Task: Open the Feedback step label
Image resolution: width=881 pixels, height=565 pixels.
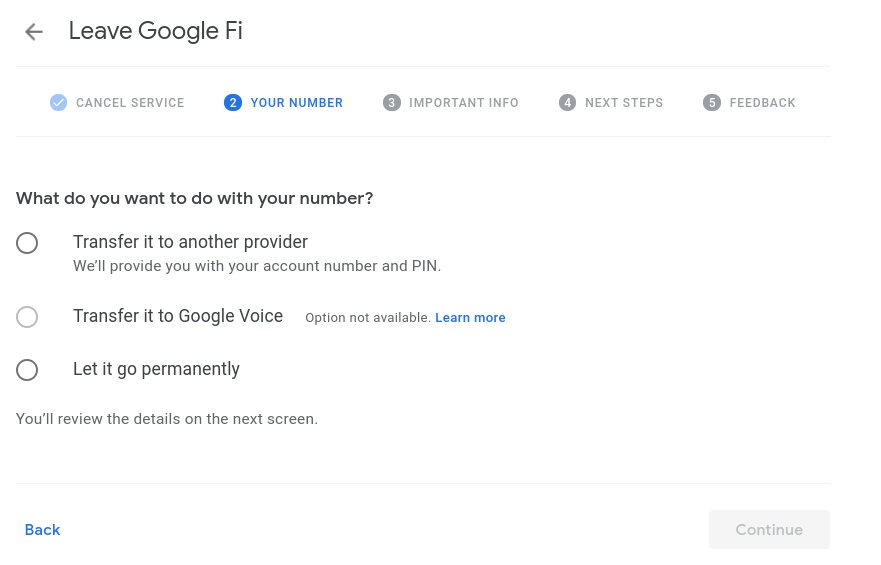Action: pos(762,103)
